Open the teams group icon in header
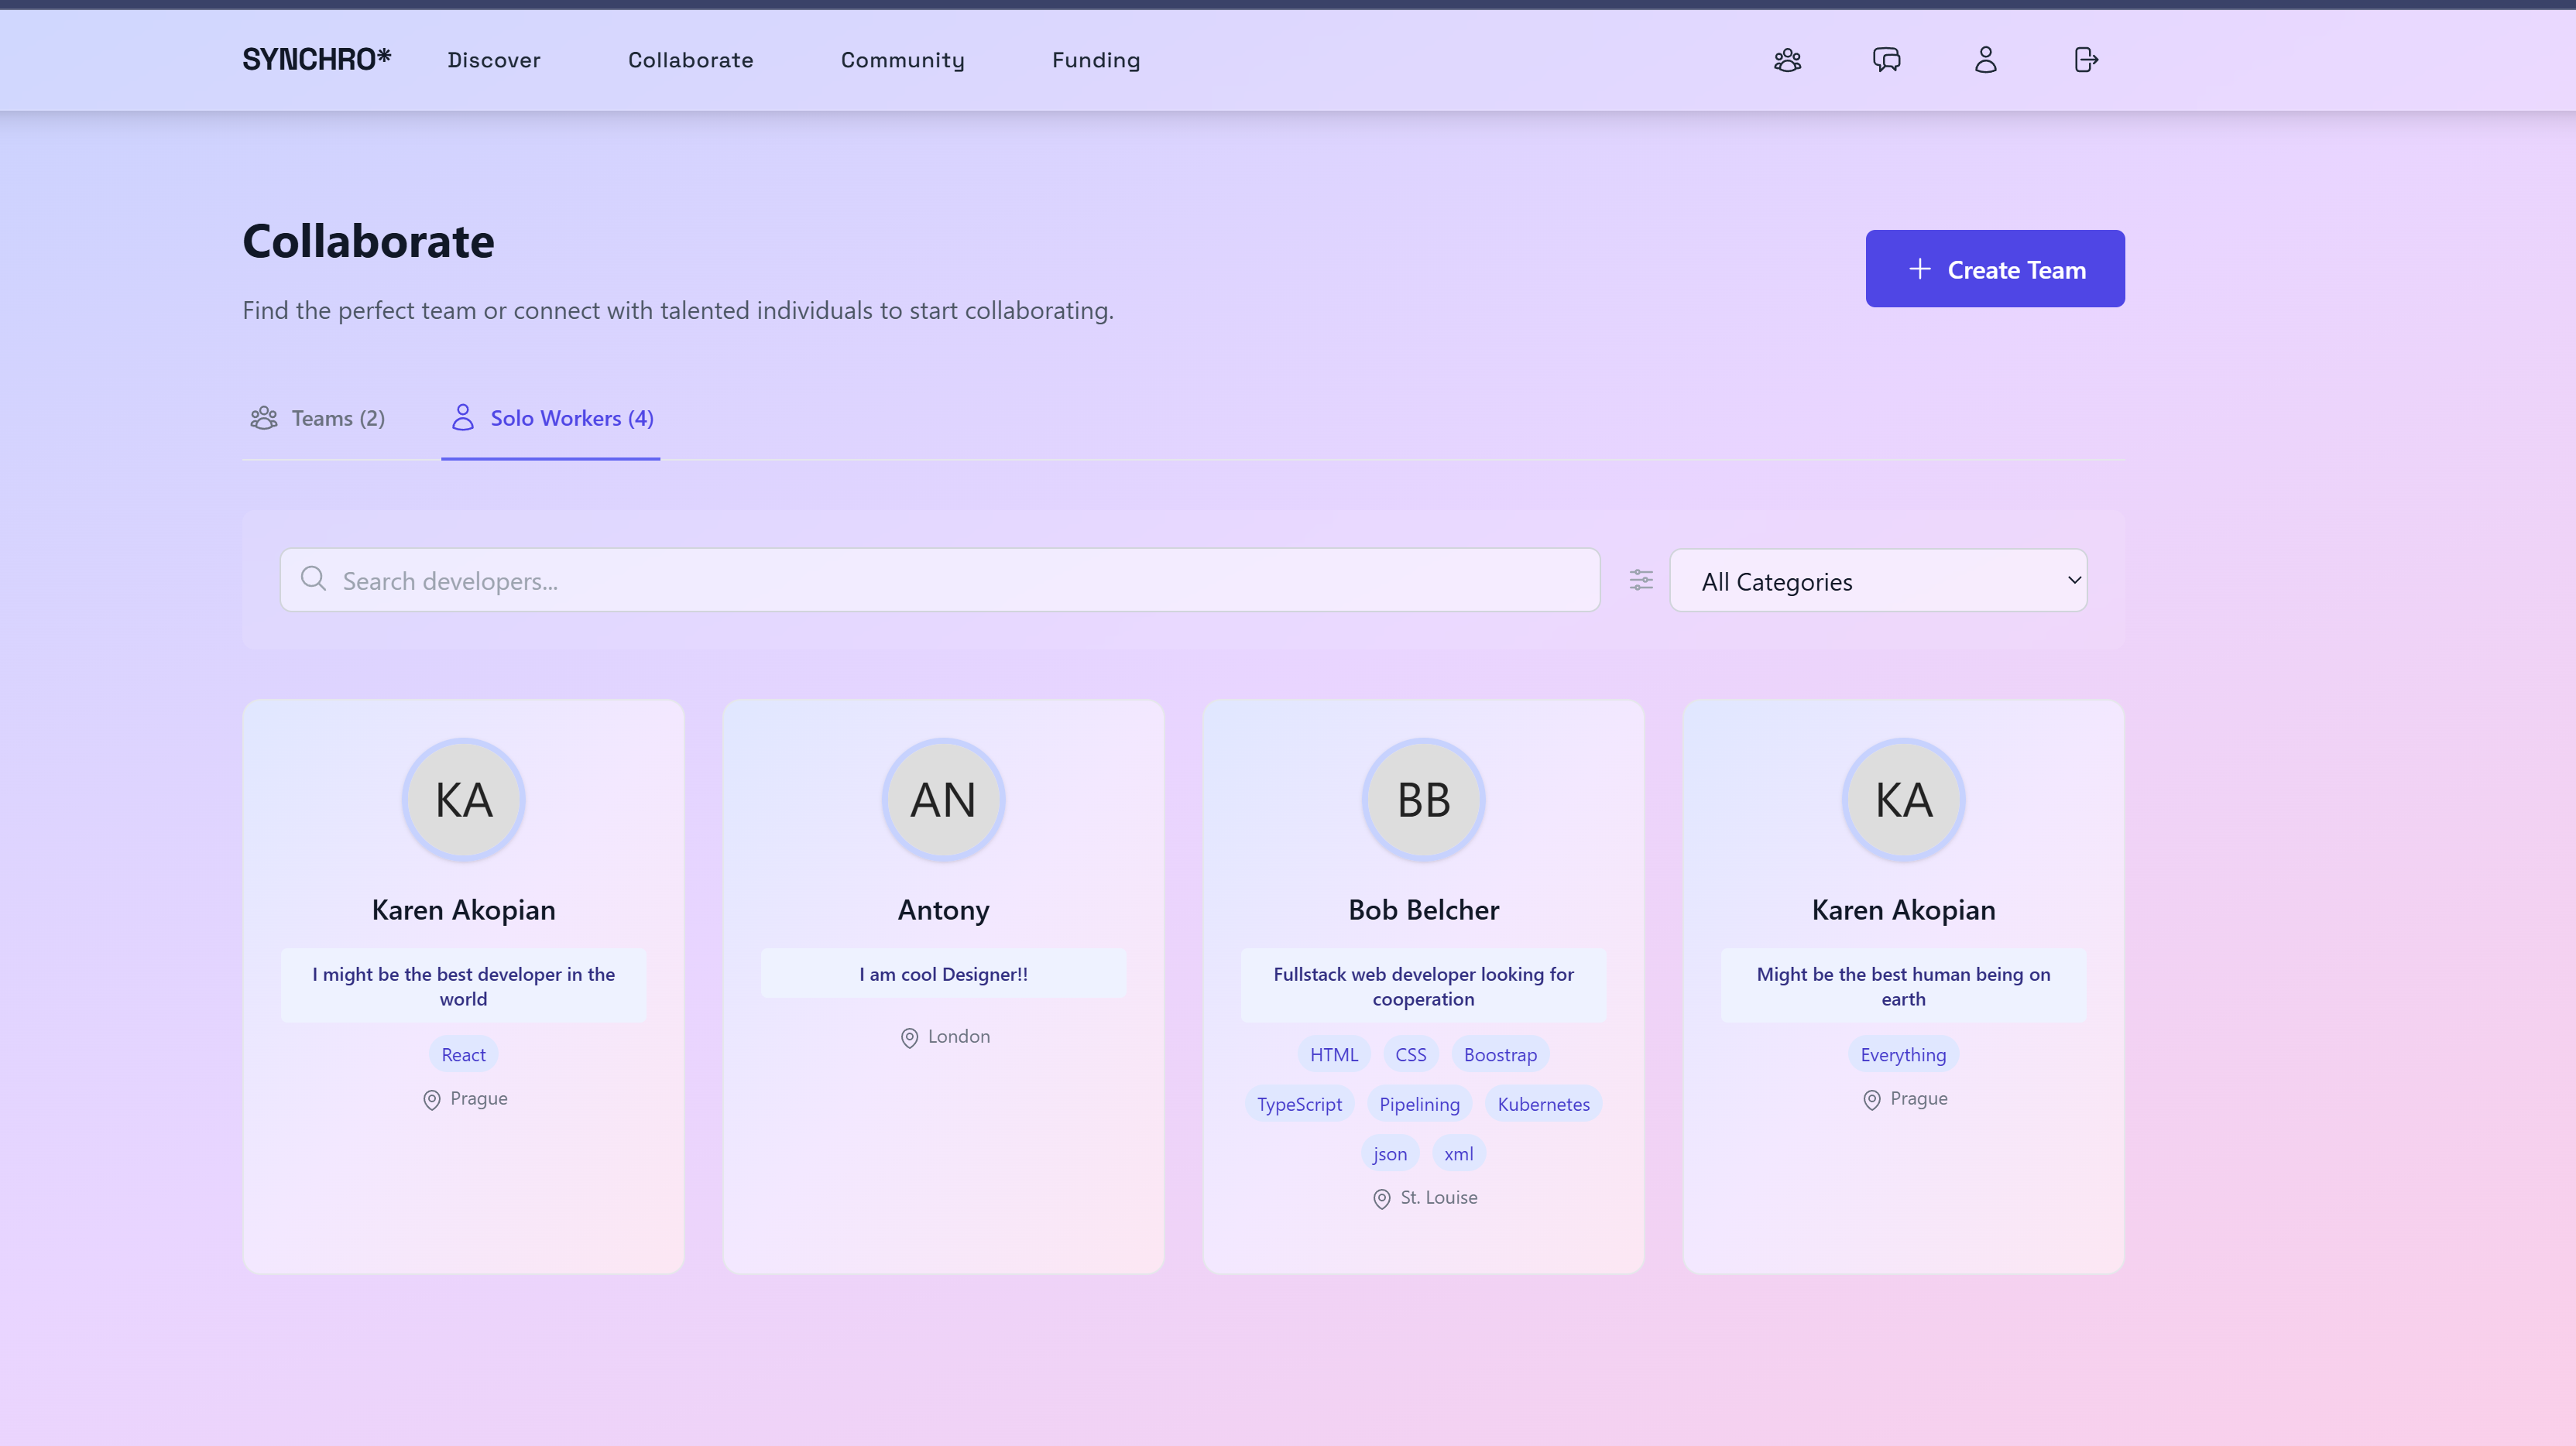This screenshot has height=1446, width=2576. (x=1787, y=60)
